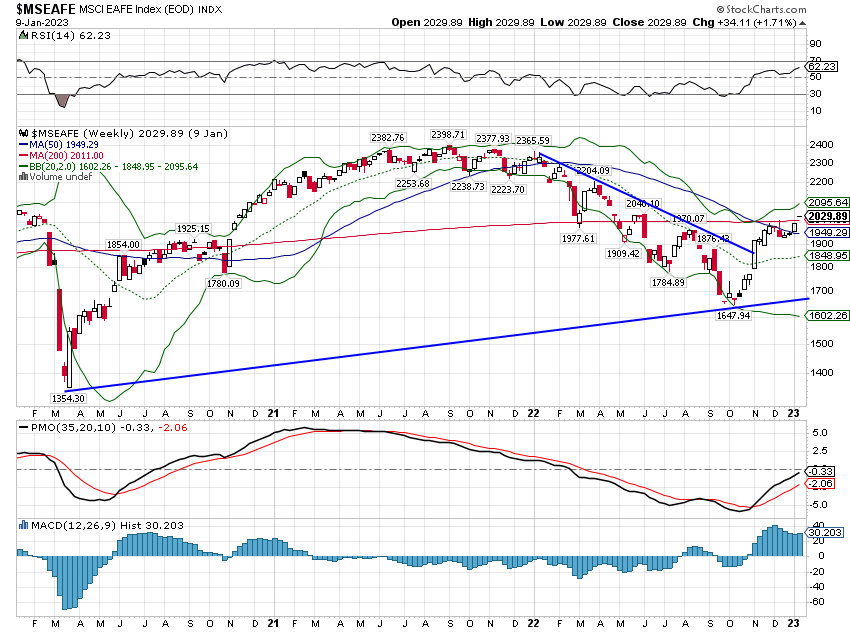Click the 2223.70 price annotation
Screen dimensions: 850x633
pyautogui.click(x=508, y=189)
